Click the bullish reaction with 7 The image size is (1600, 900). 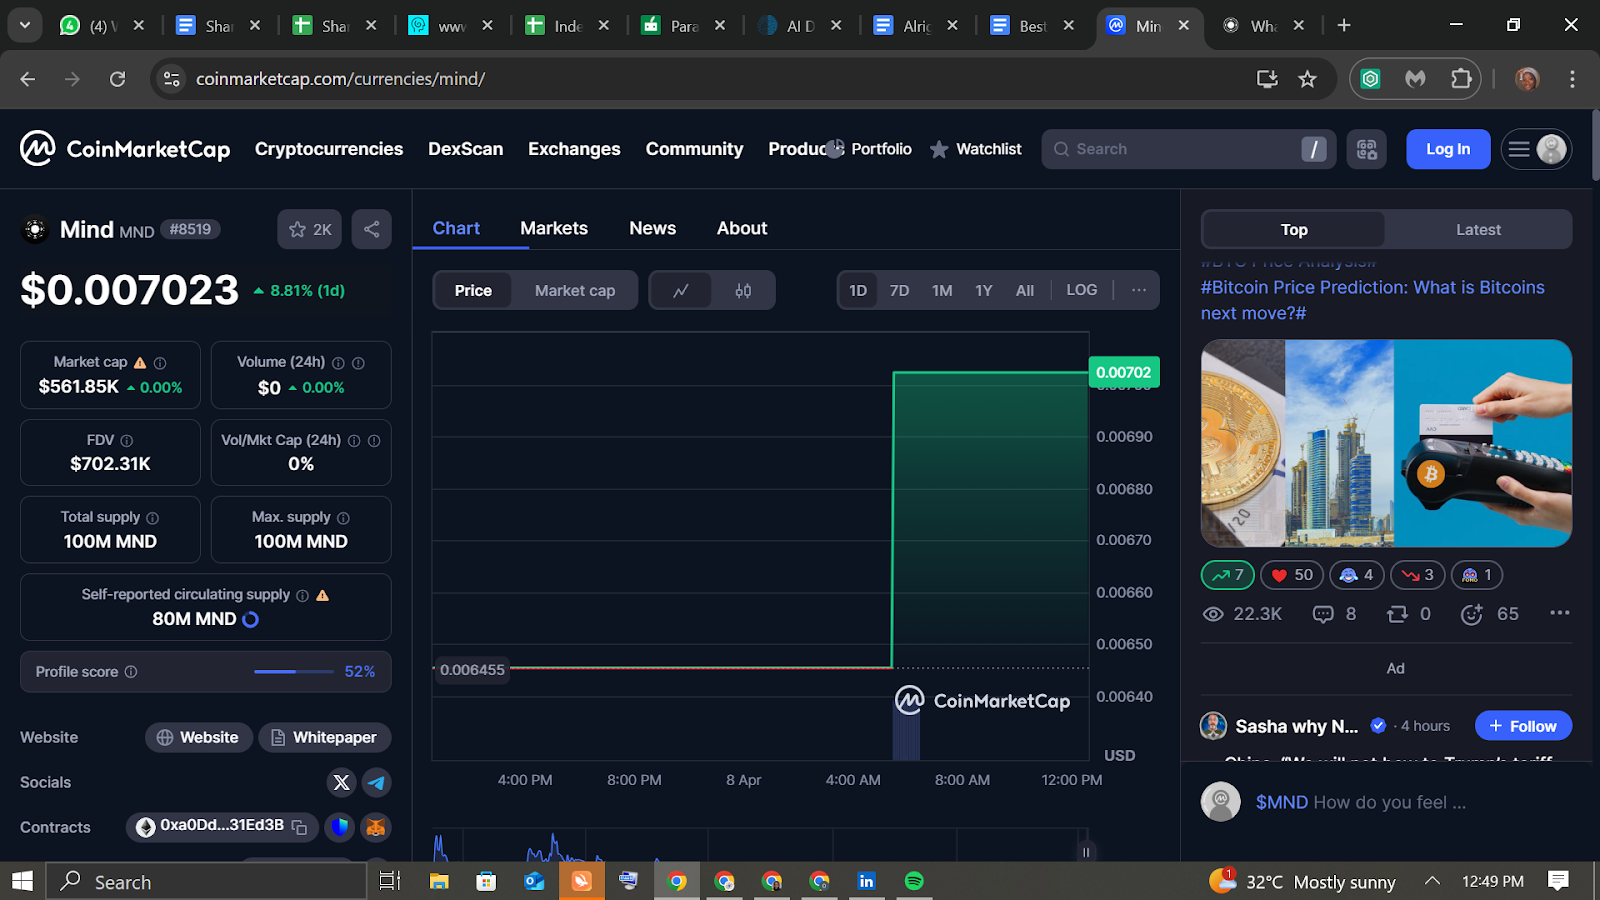pyautogui.click(x=1228, y=575)
